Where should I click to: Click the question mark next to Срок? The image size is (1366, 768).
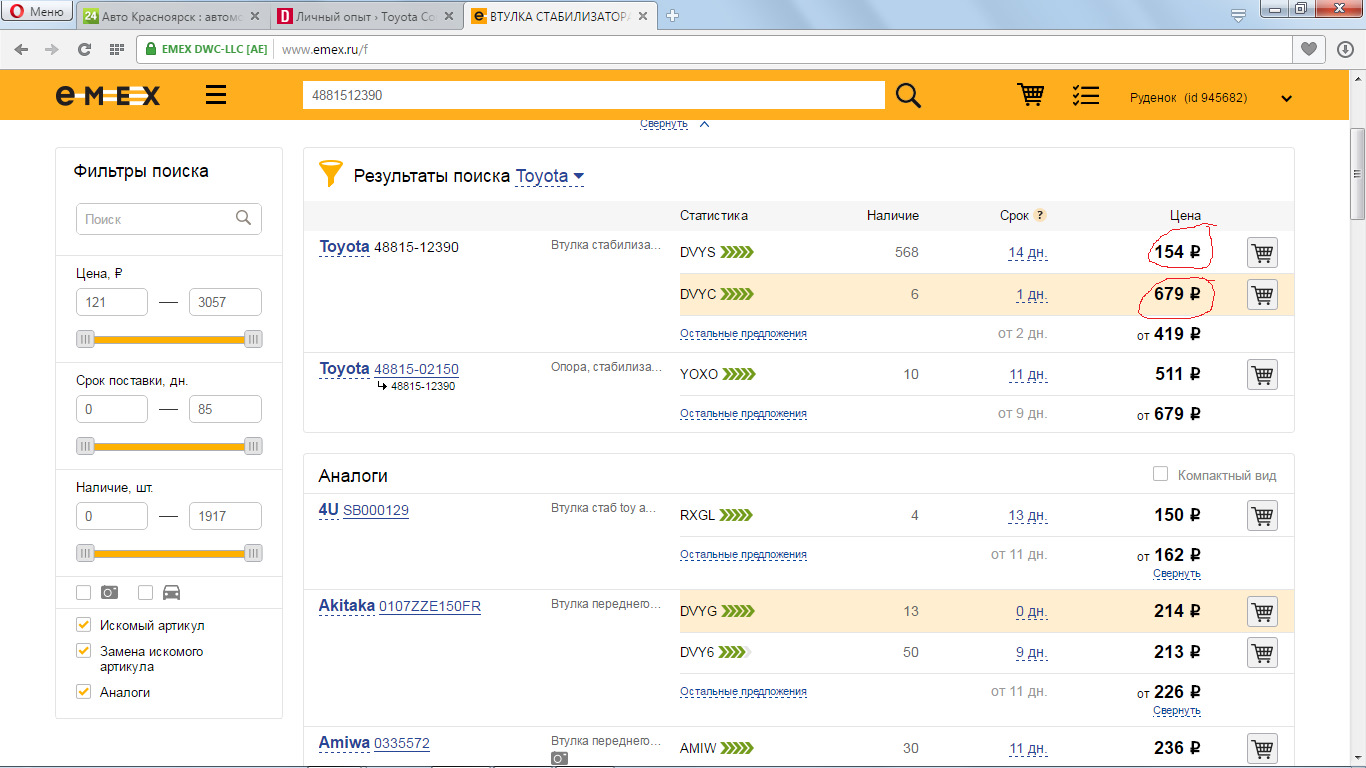1040,215
